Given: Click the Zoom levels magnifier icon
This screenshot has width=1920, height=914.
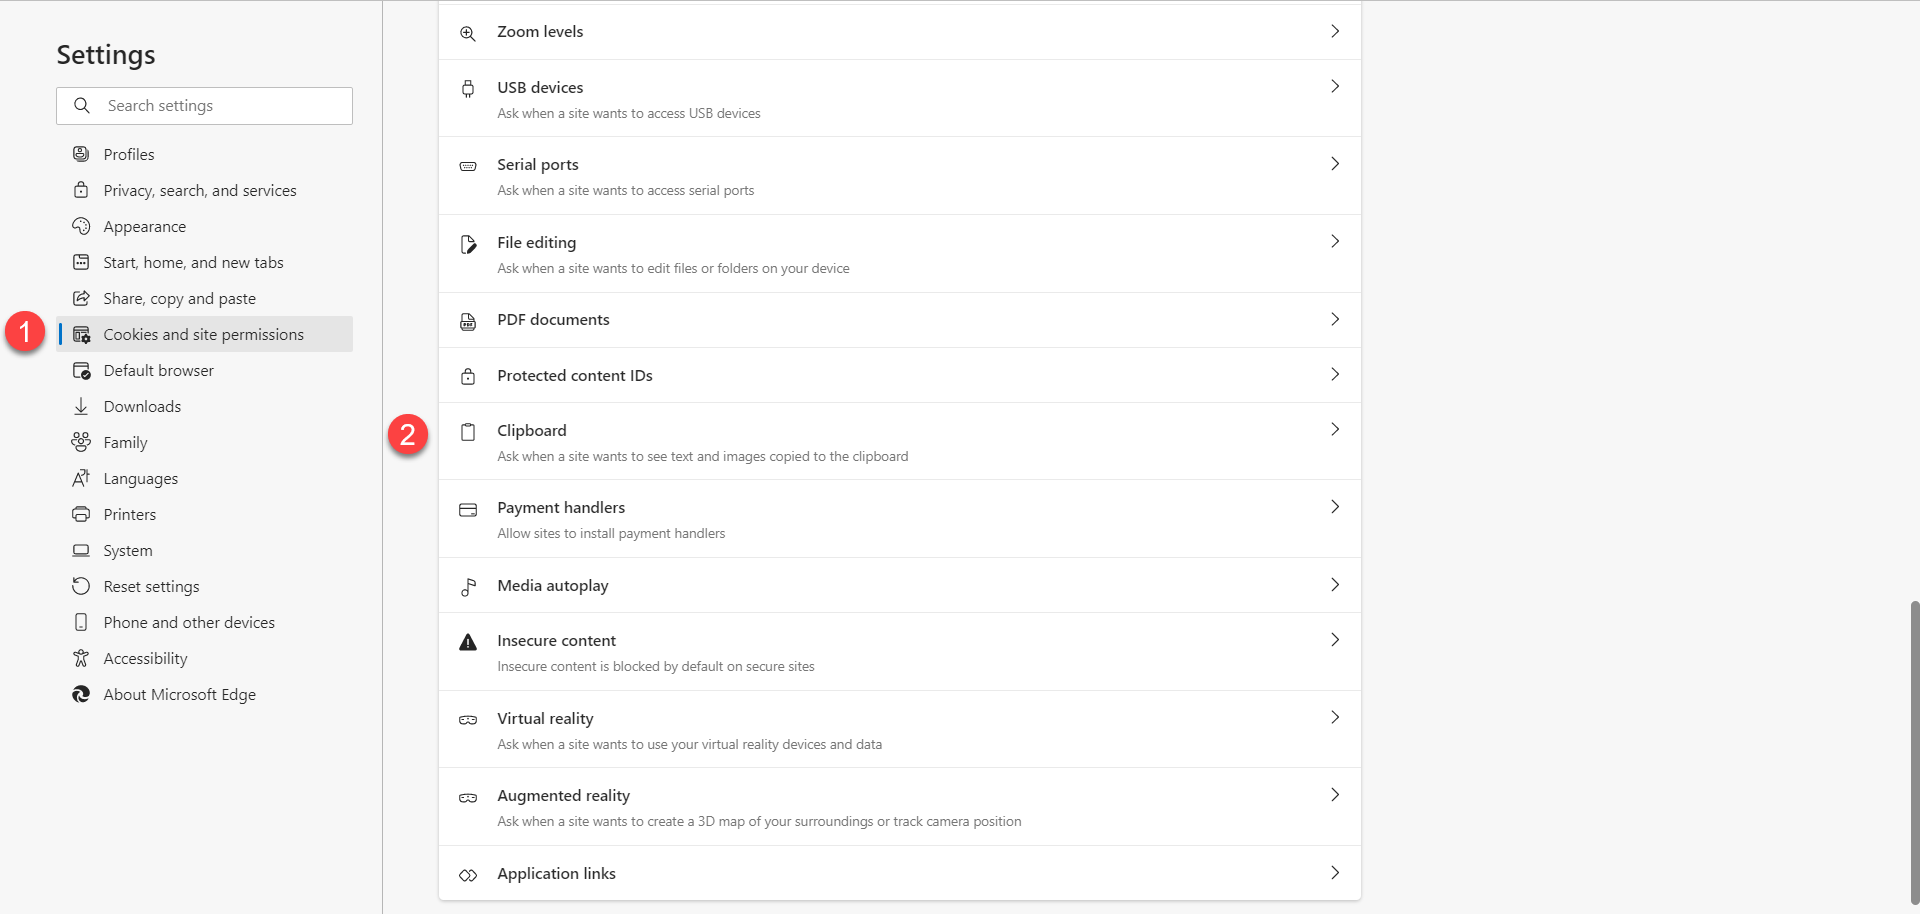Looking at the screenshot, I should click(x=468, y=32).
